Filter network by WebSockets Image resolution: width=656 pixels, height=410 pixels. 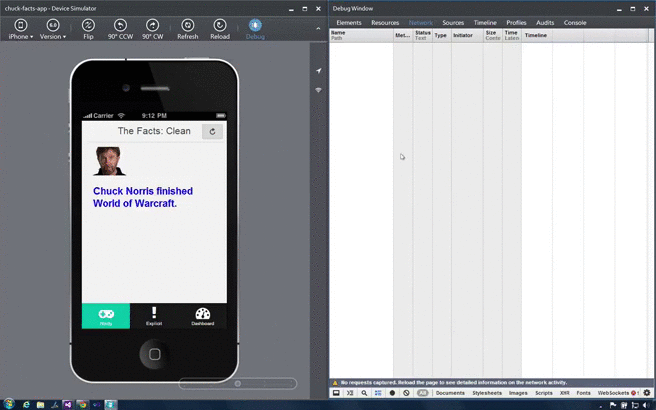(613, 393)
